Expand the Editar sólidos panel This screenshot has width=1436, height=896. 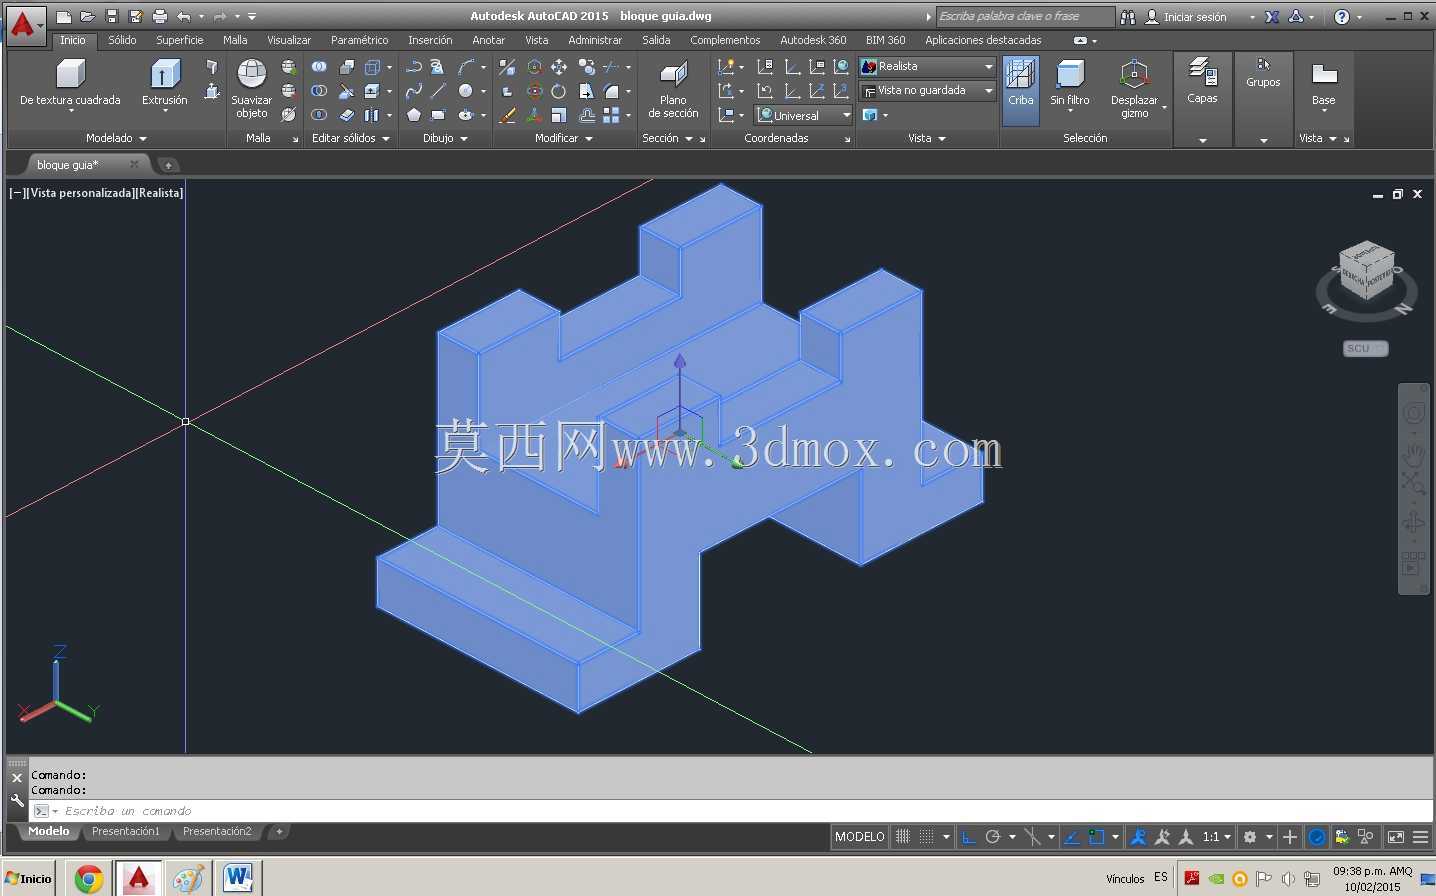pos(350,138)
